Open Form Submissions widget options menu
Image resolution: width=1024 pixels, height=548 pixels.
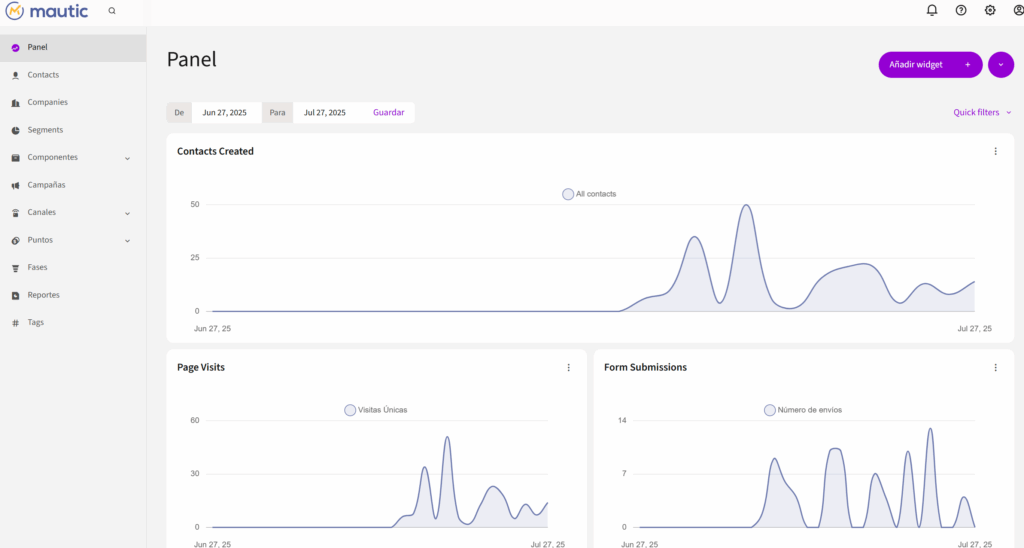995,368
